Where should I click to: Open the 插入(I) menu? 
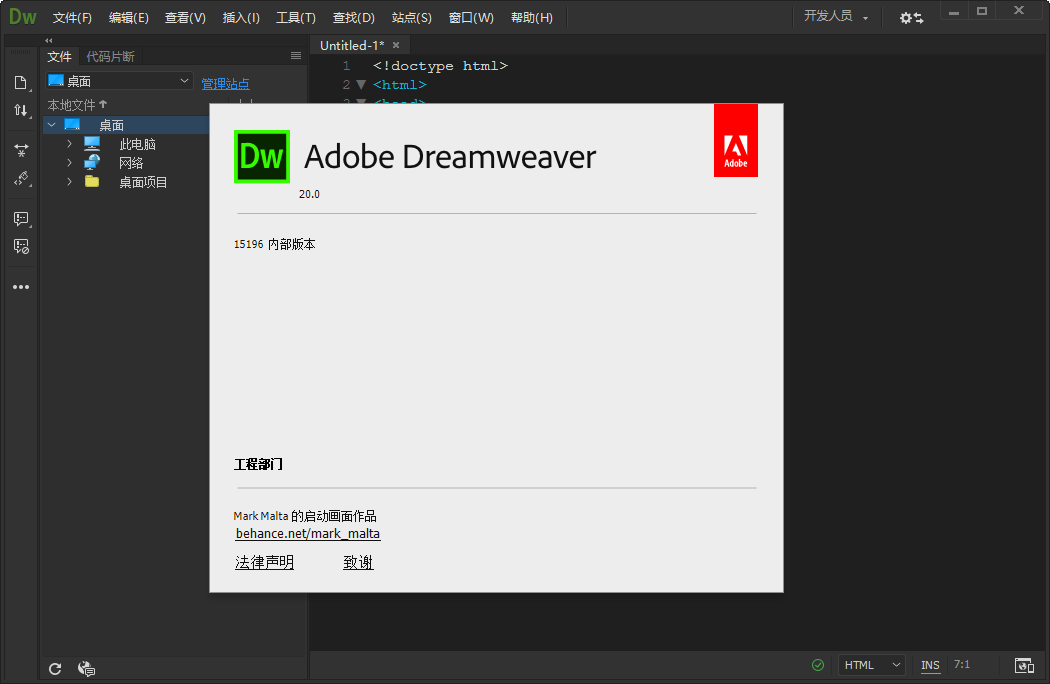[241, 17]
